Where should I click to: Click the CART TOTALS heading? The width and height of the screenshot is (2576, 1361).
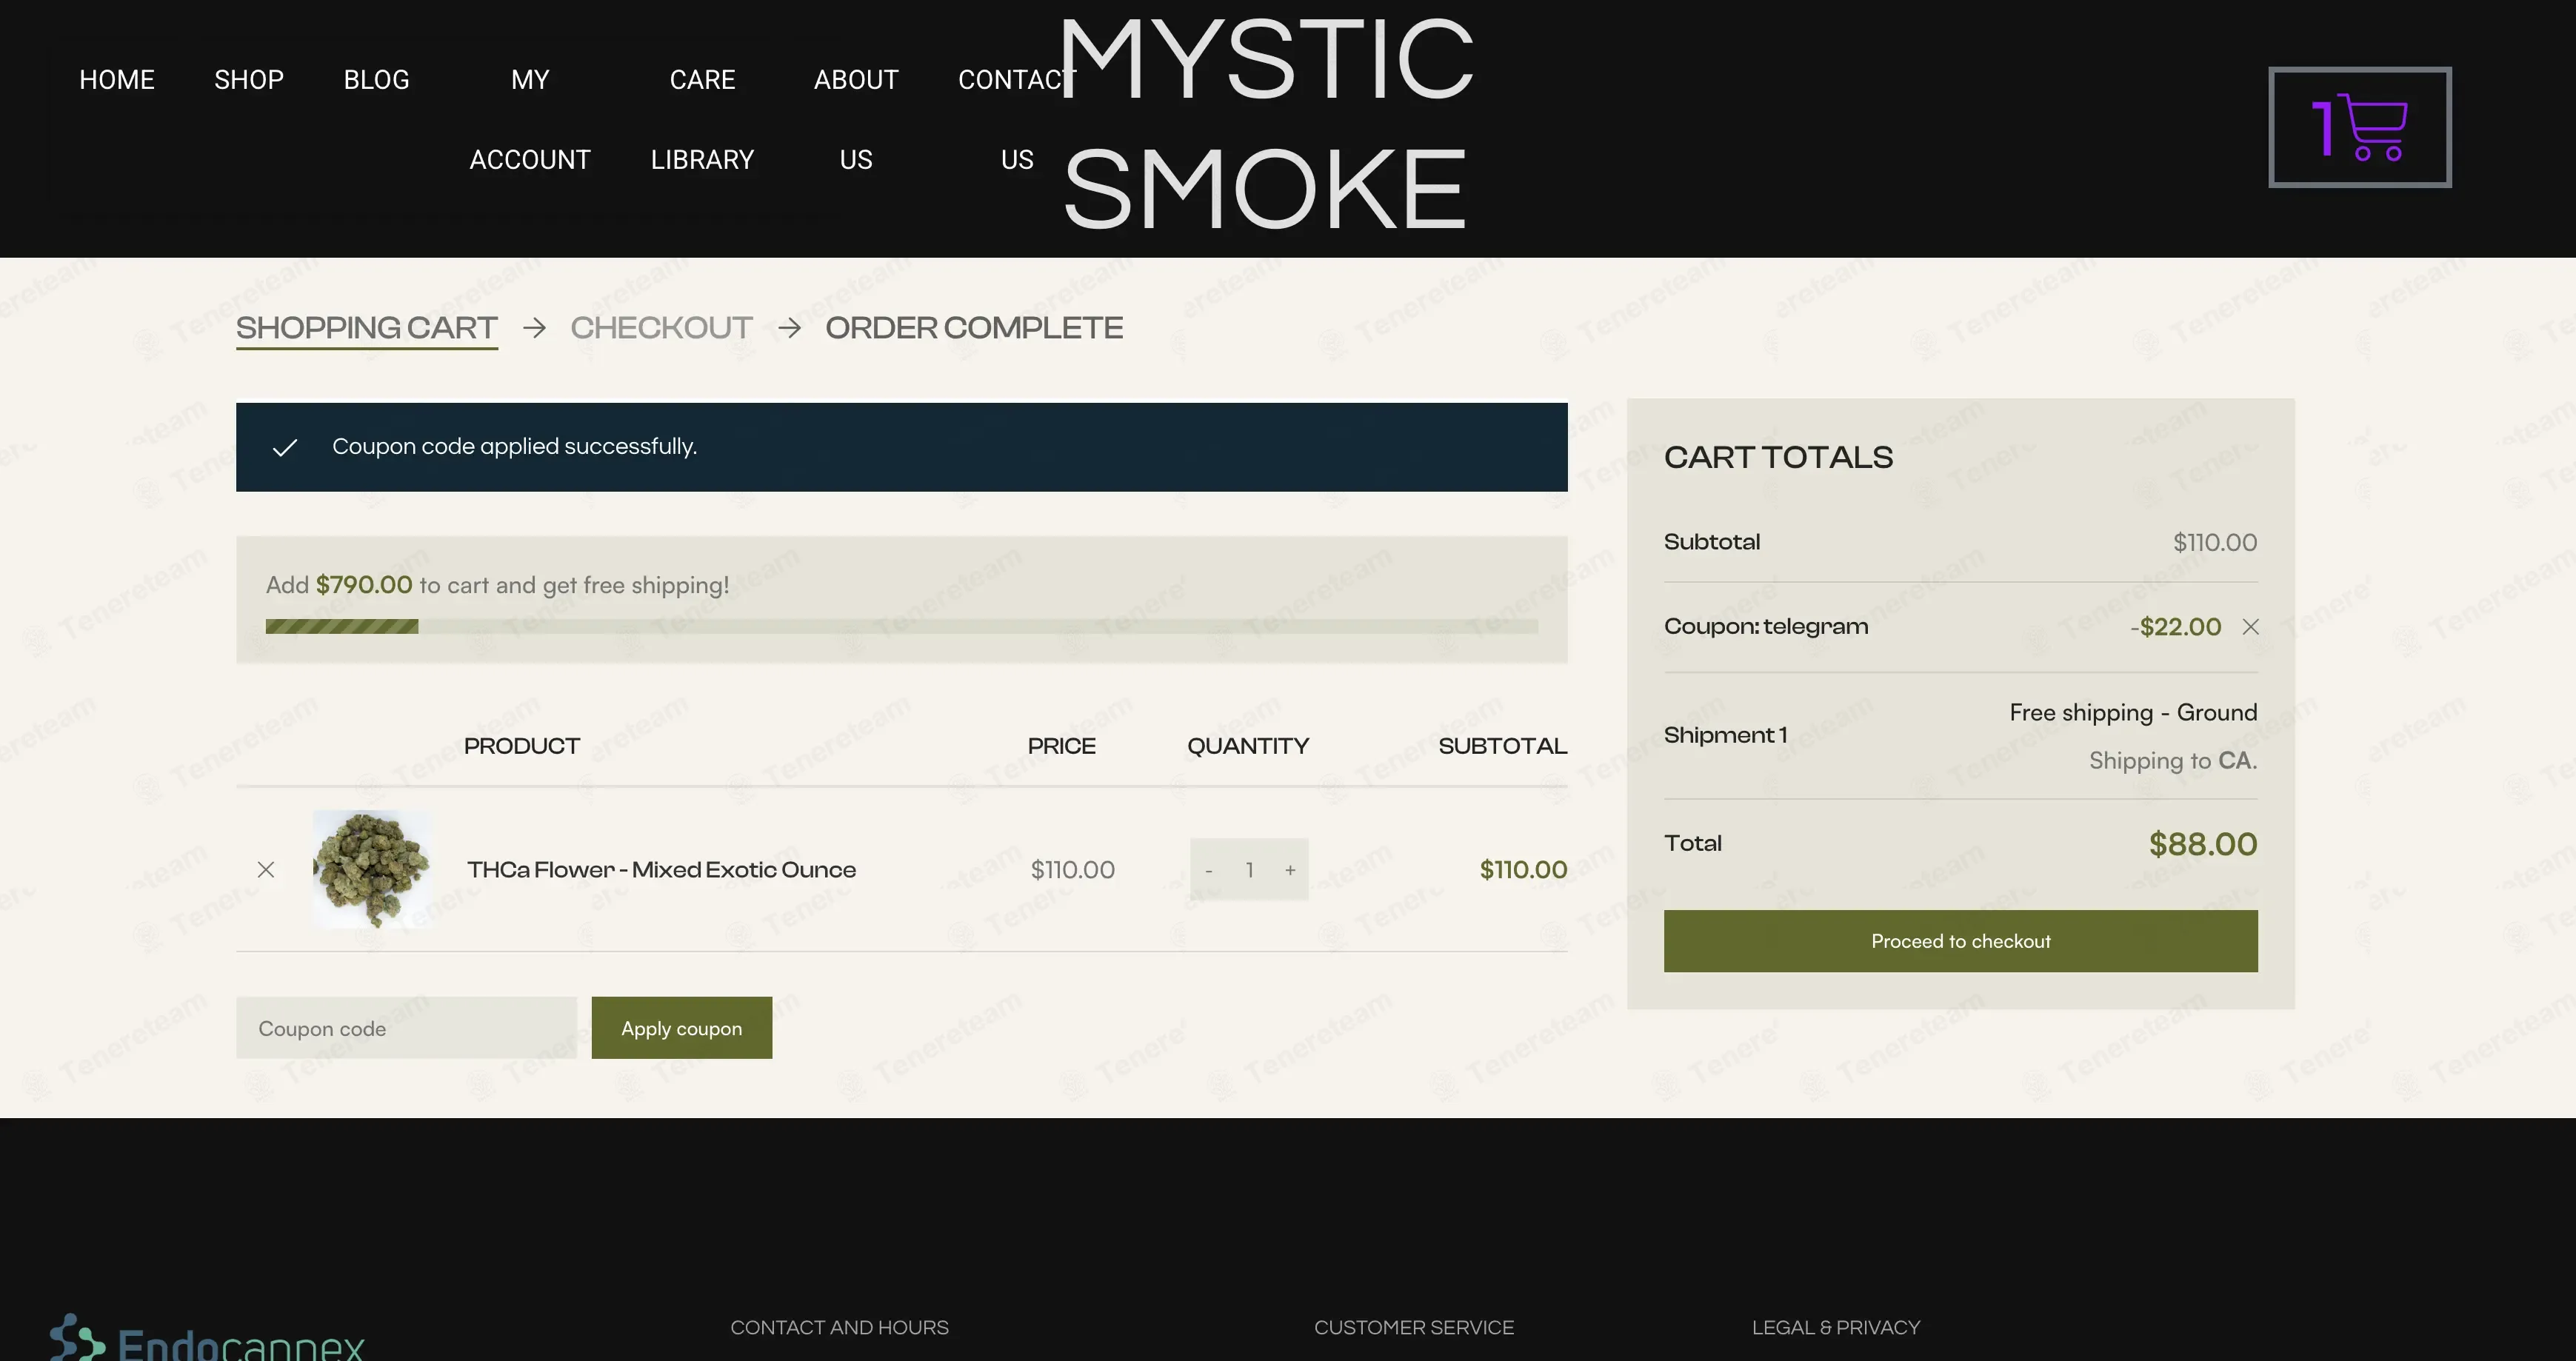1778,458
